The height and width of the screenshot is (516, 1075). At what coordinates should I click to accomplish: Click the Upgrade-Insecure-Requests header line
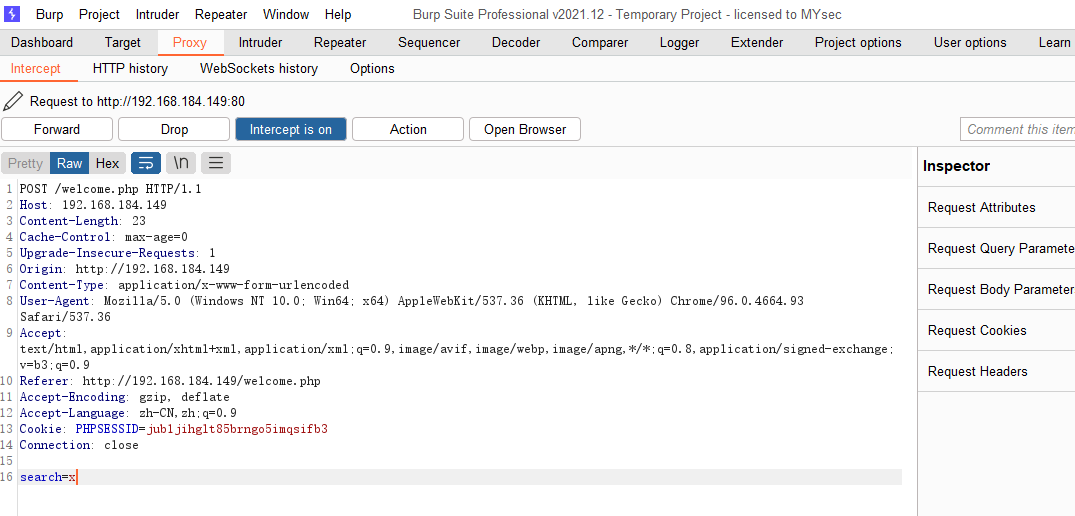click(118, 253)
